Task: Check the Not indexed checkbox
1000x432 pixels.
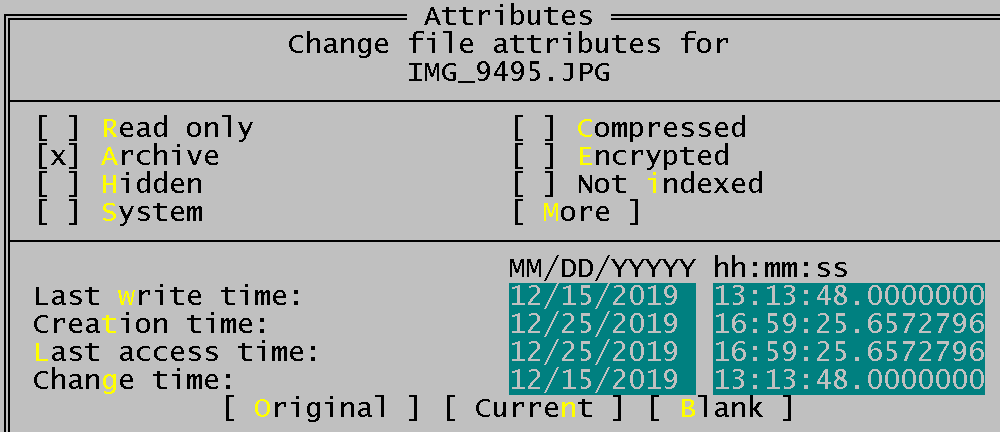Action: coord(534,185)
